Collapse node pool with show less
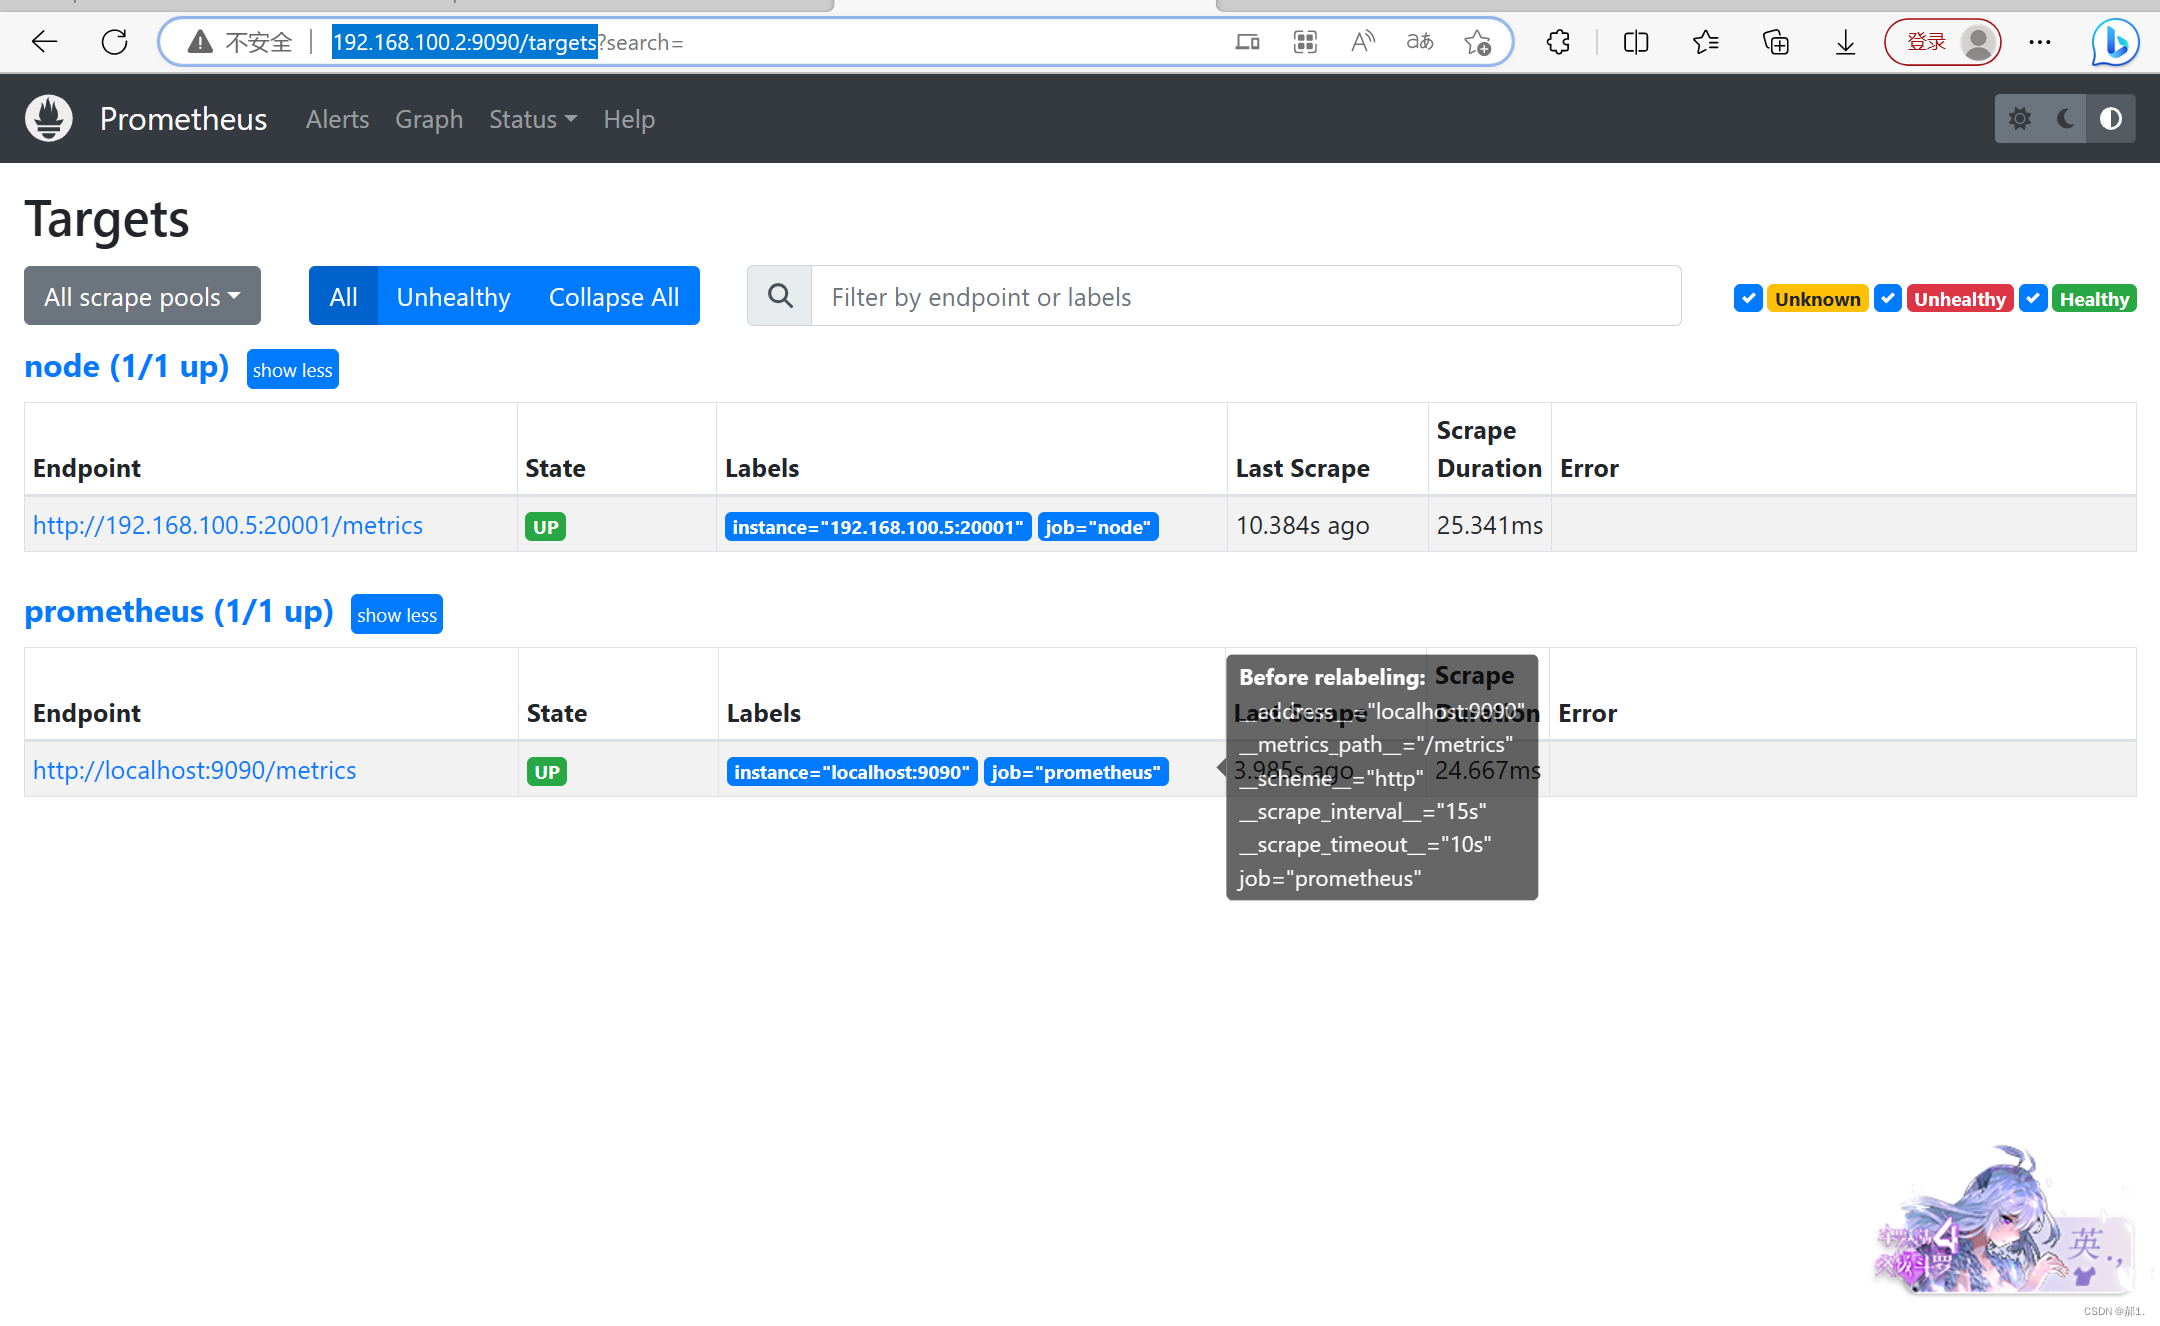2160x1326 pixels. (292, 370)
